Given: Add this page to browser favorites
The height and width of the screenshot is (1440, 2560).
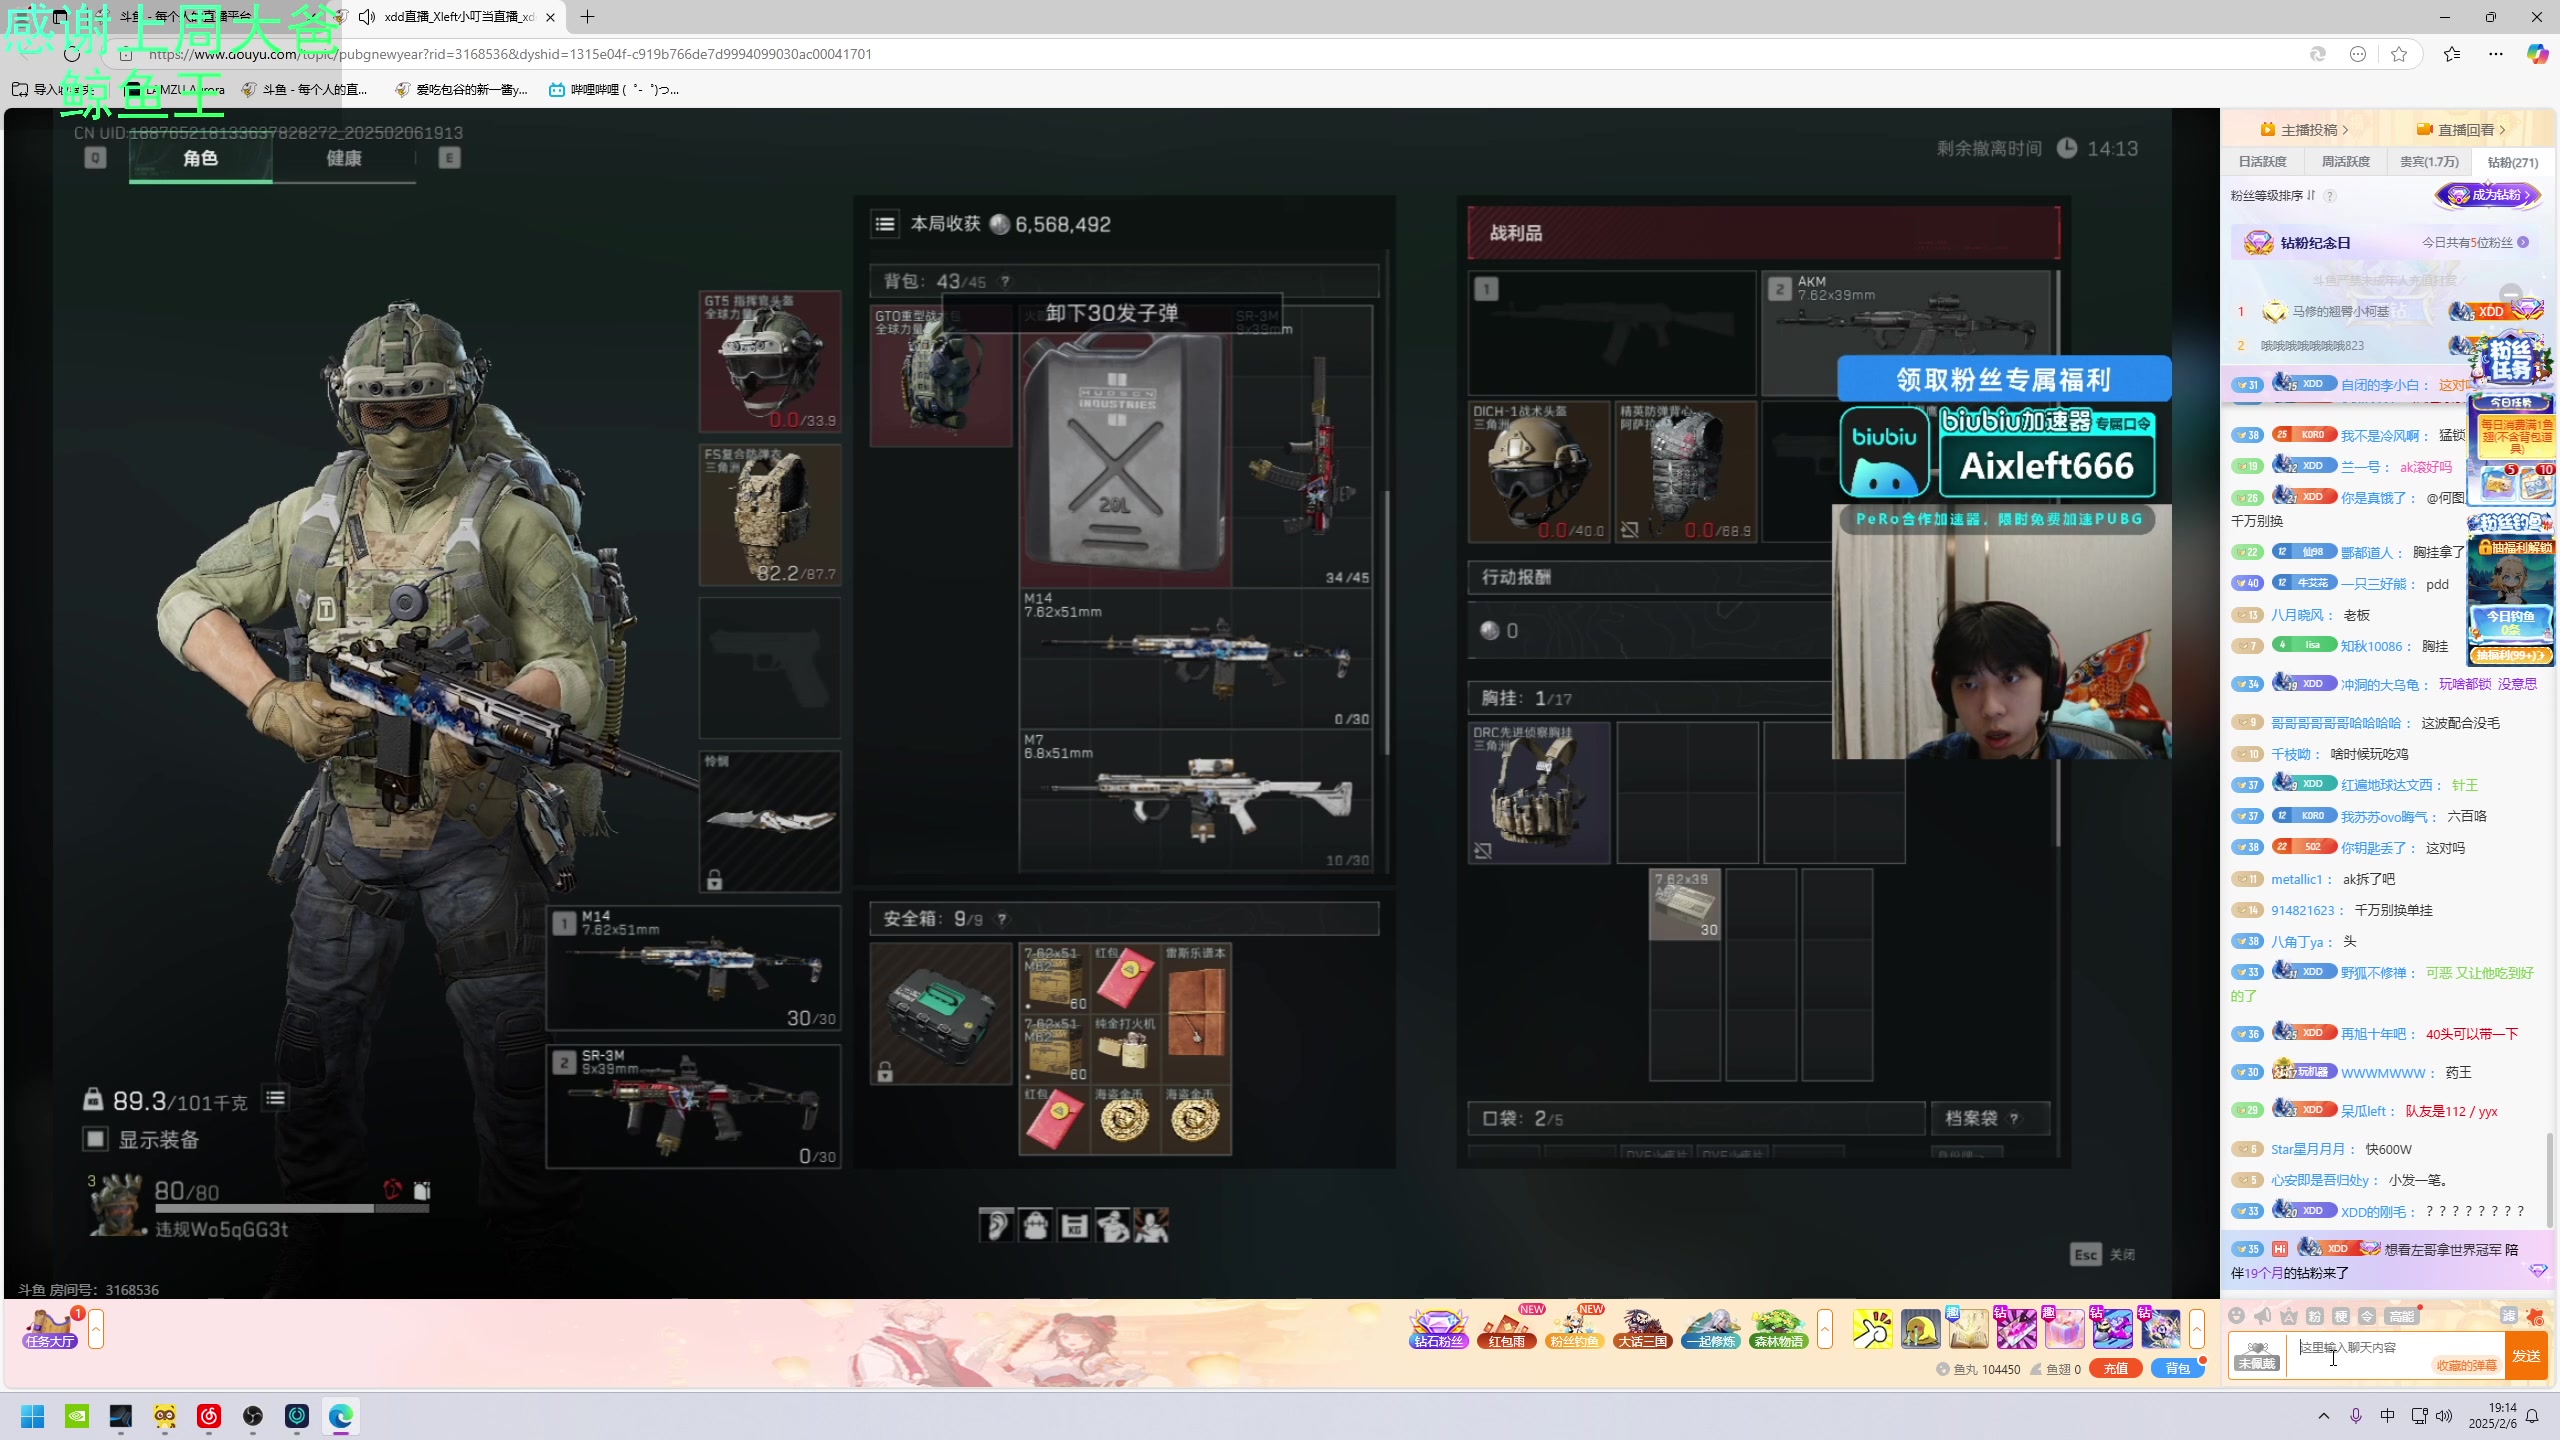Looking at the screenshot, I should tap(2399, 54).
